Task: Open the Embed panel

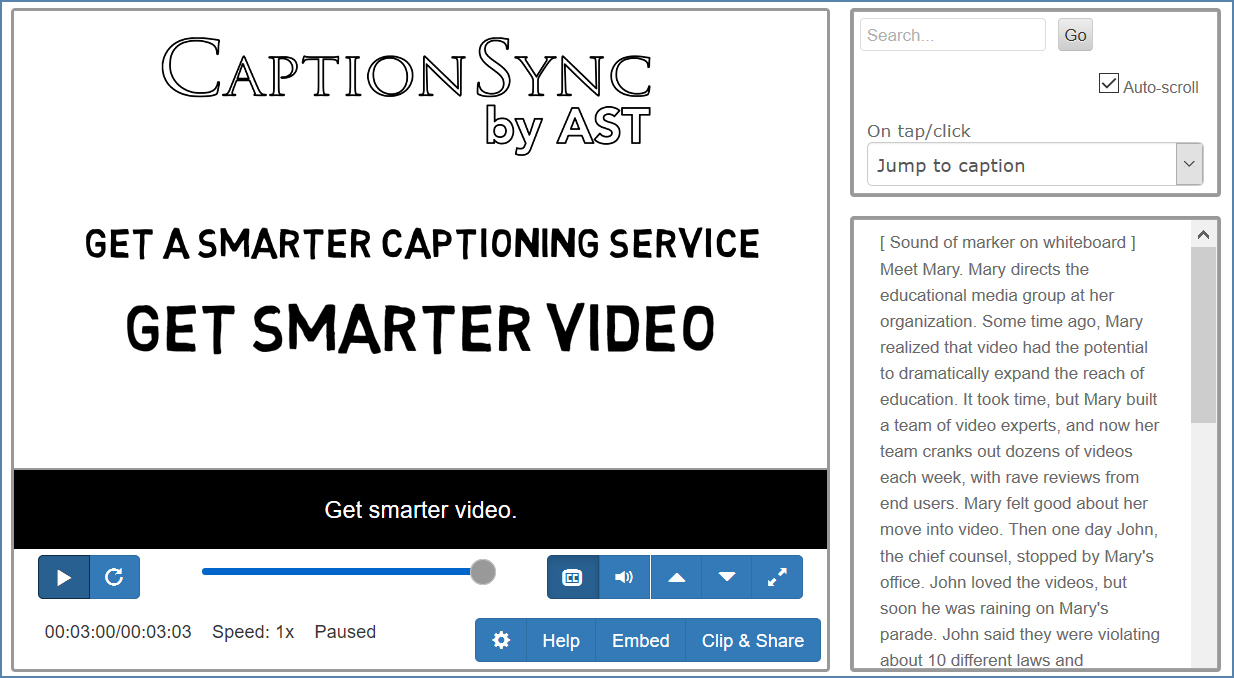Action: click(x=640, y=640)
